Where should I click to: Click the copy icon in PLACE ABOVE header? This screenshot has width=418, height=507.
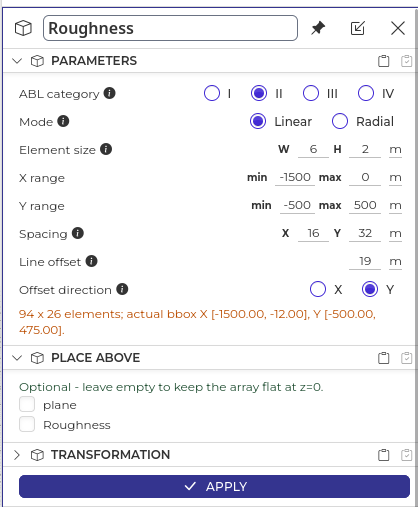click(384, 358)
